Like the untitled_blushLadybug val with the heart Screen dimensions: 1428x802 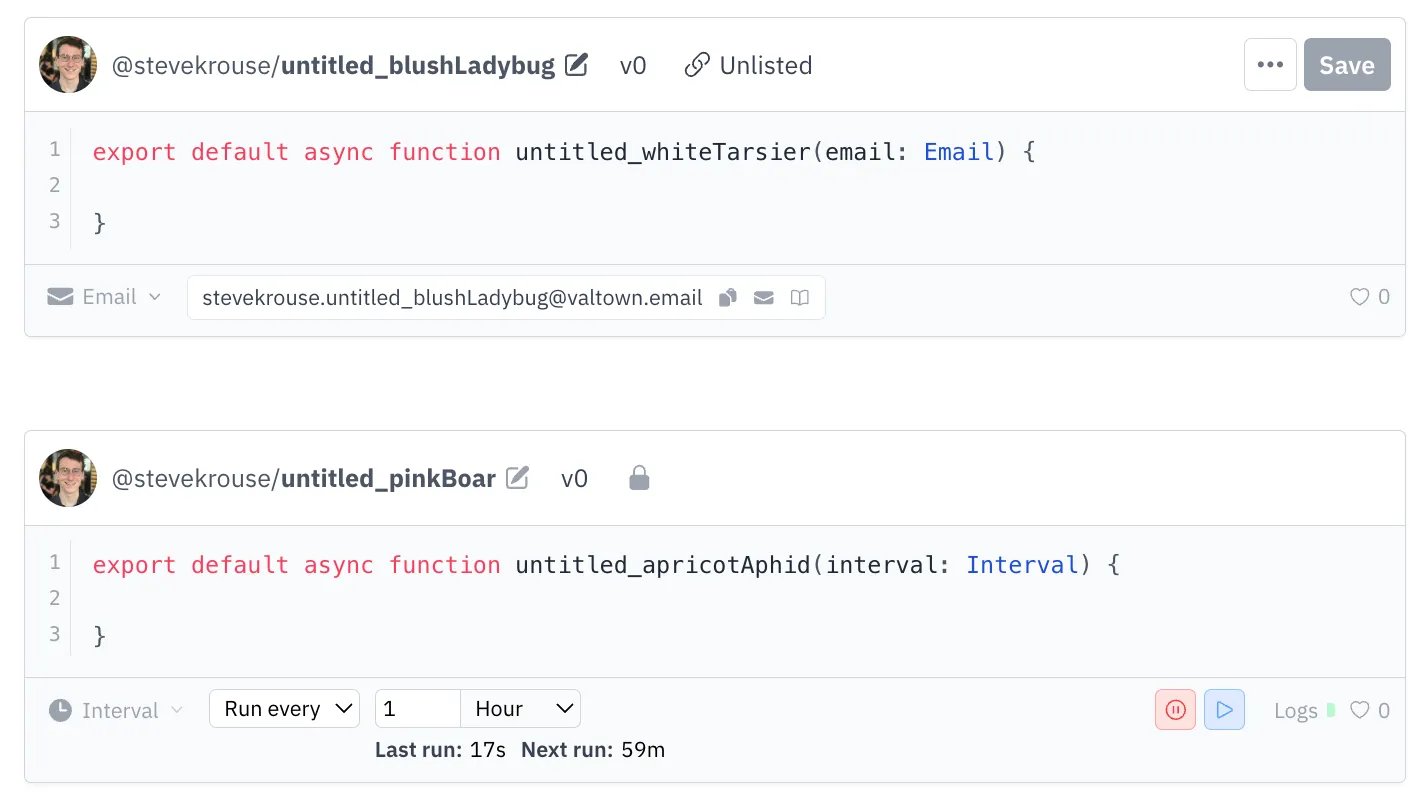click(x=1359, y=297)
